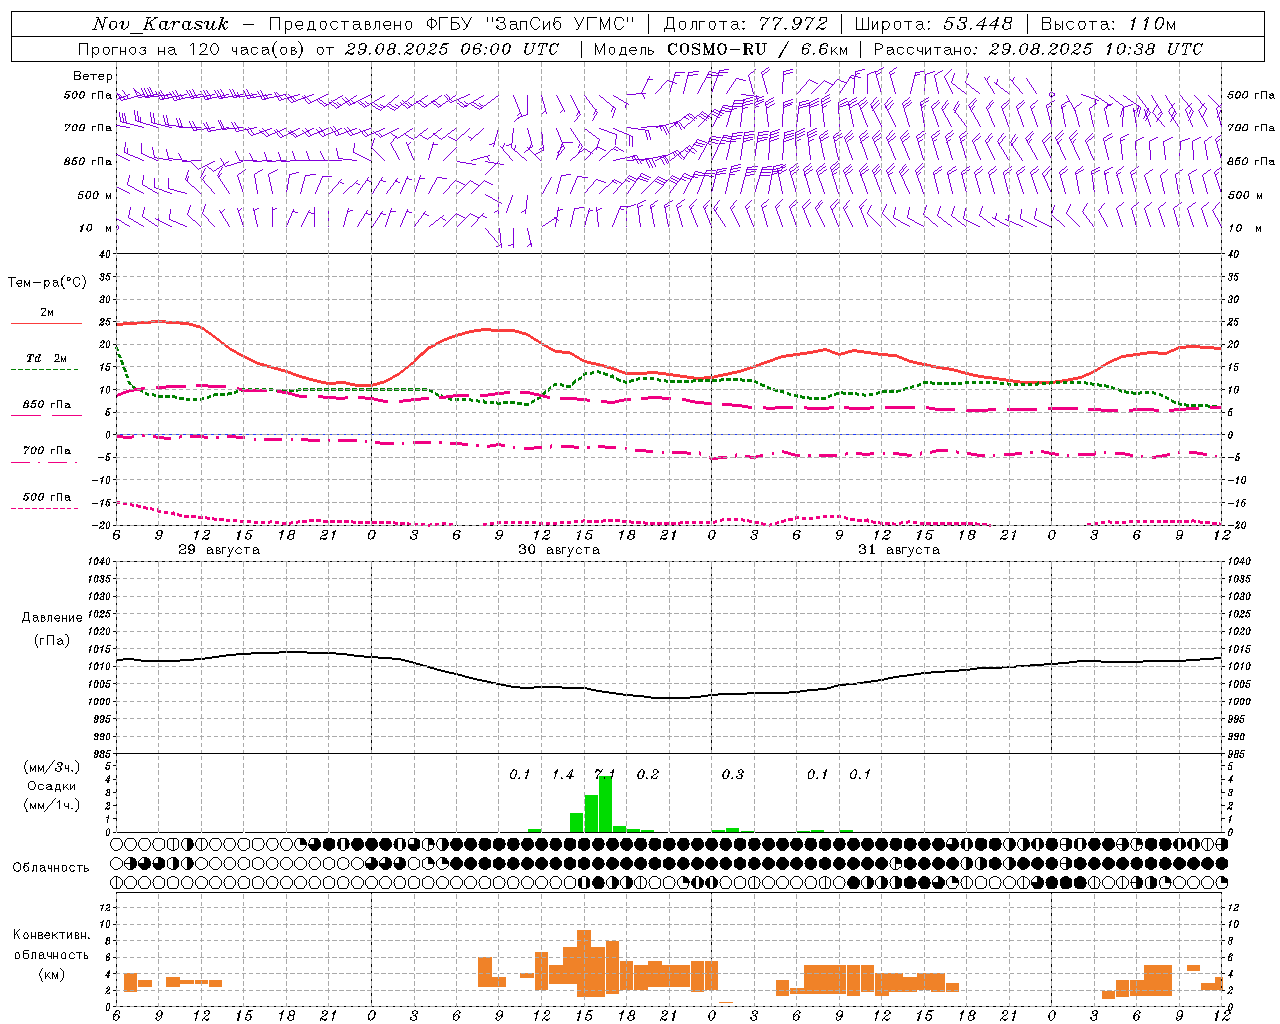Screen dimensions: 1280x1024
Task: Click the Широта: 53.448 value
Action: point(933,24)
